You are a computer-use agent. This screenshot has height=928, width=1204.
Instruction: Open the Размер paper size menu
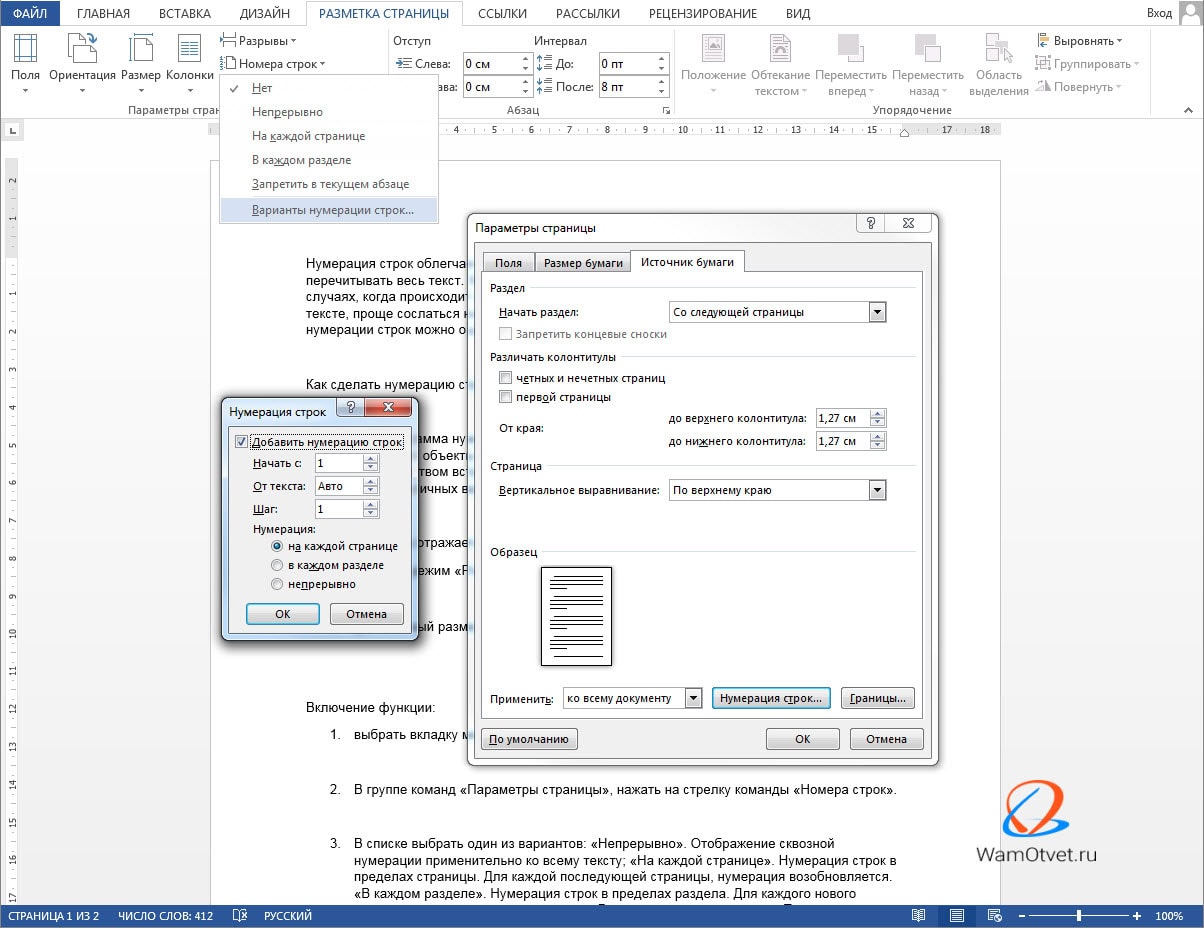(140, 61)
